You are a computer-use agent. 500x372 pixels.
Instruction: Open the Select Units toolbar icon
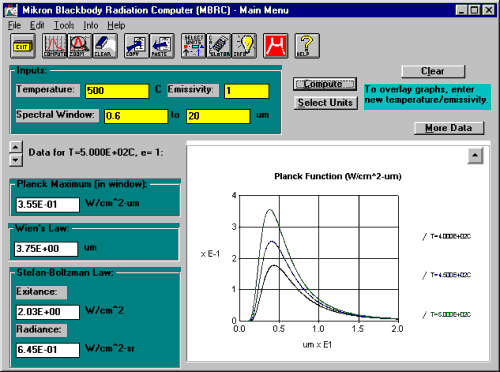[x=194, y=46]
